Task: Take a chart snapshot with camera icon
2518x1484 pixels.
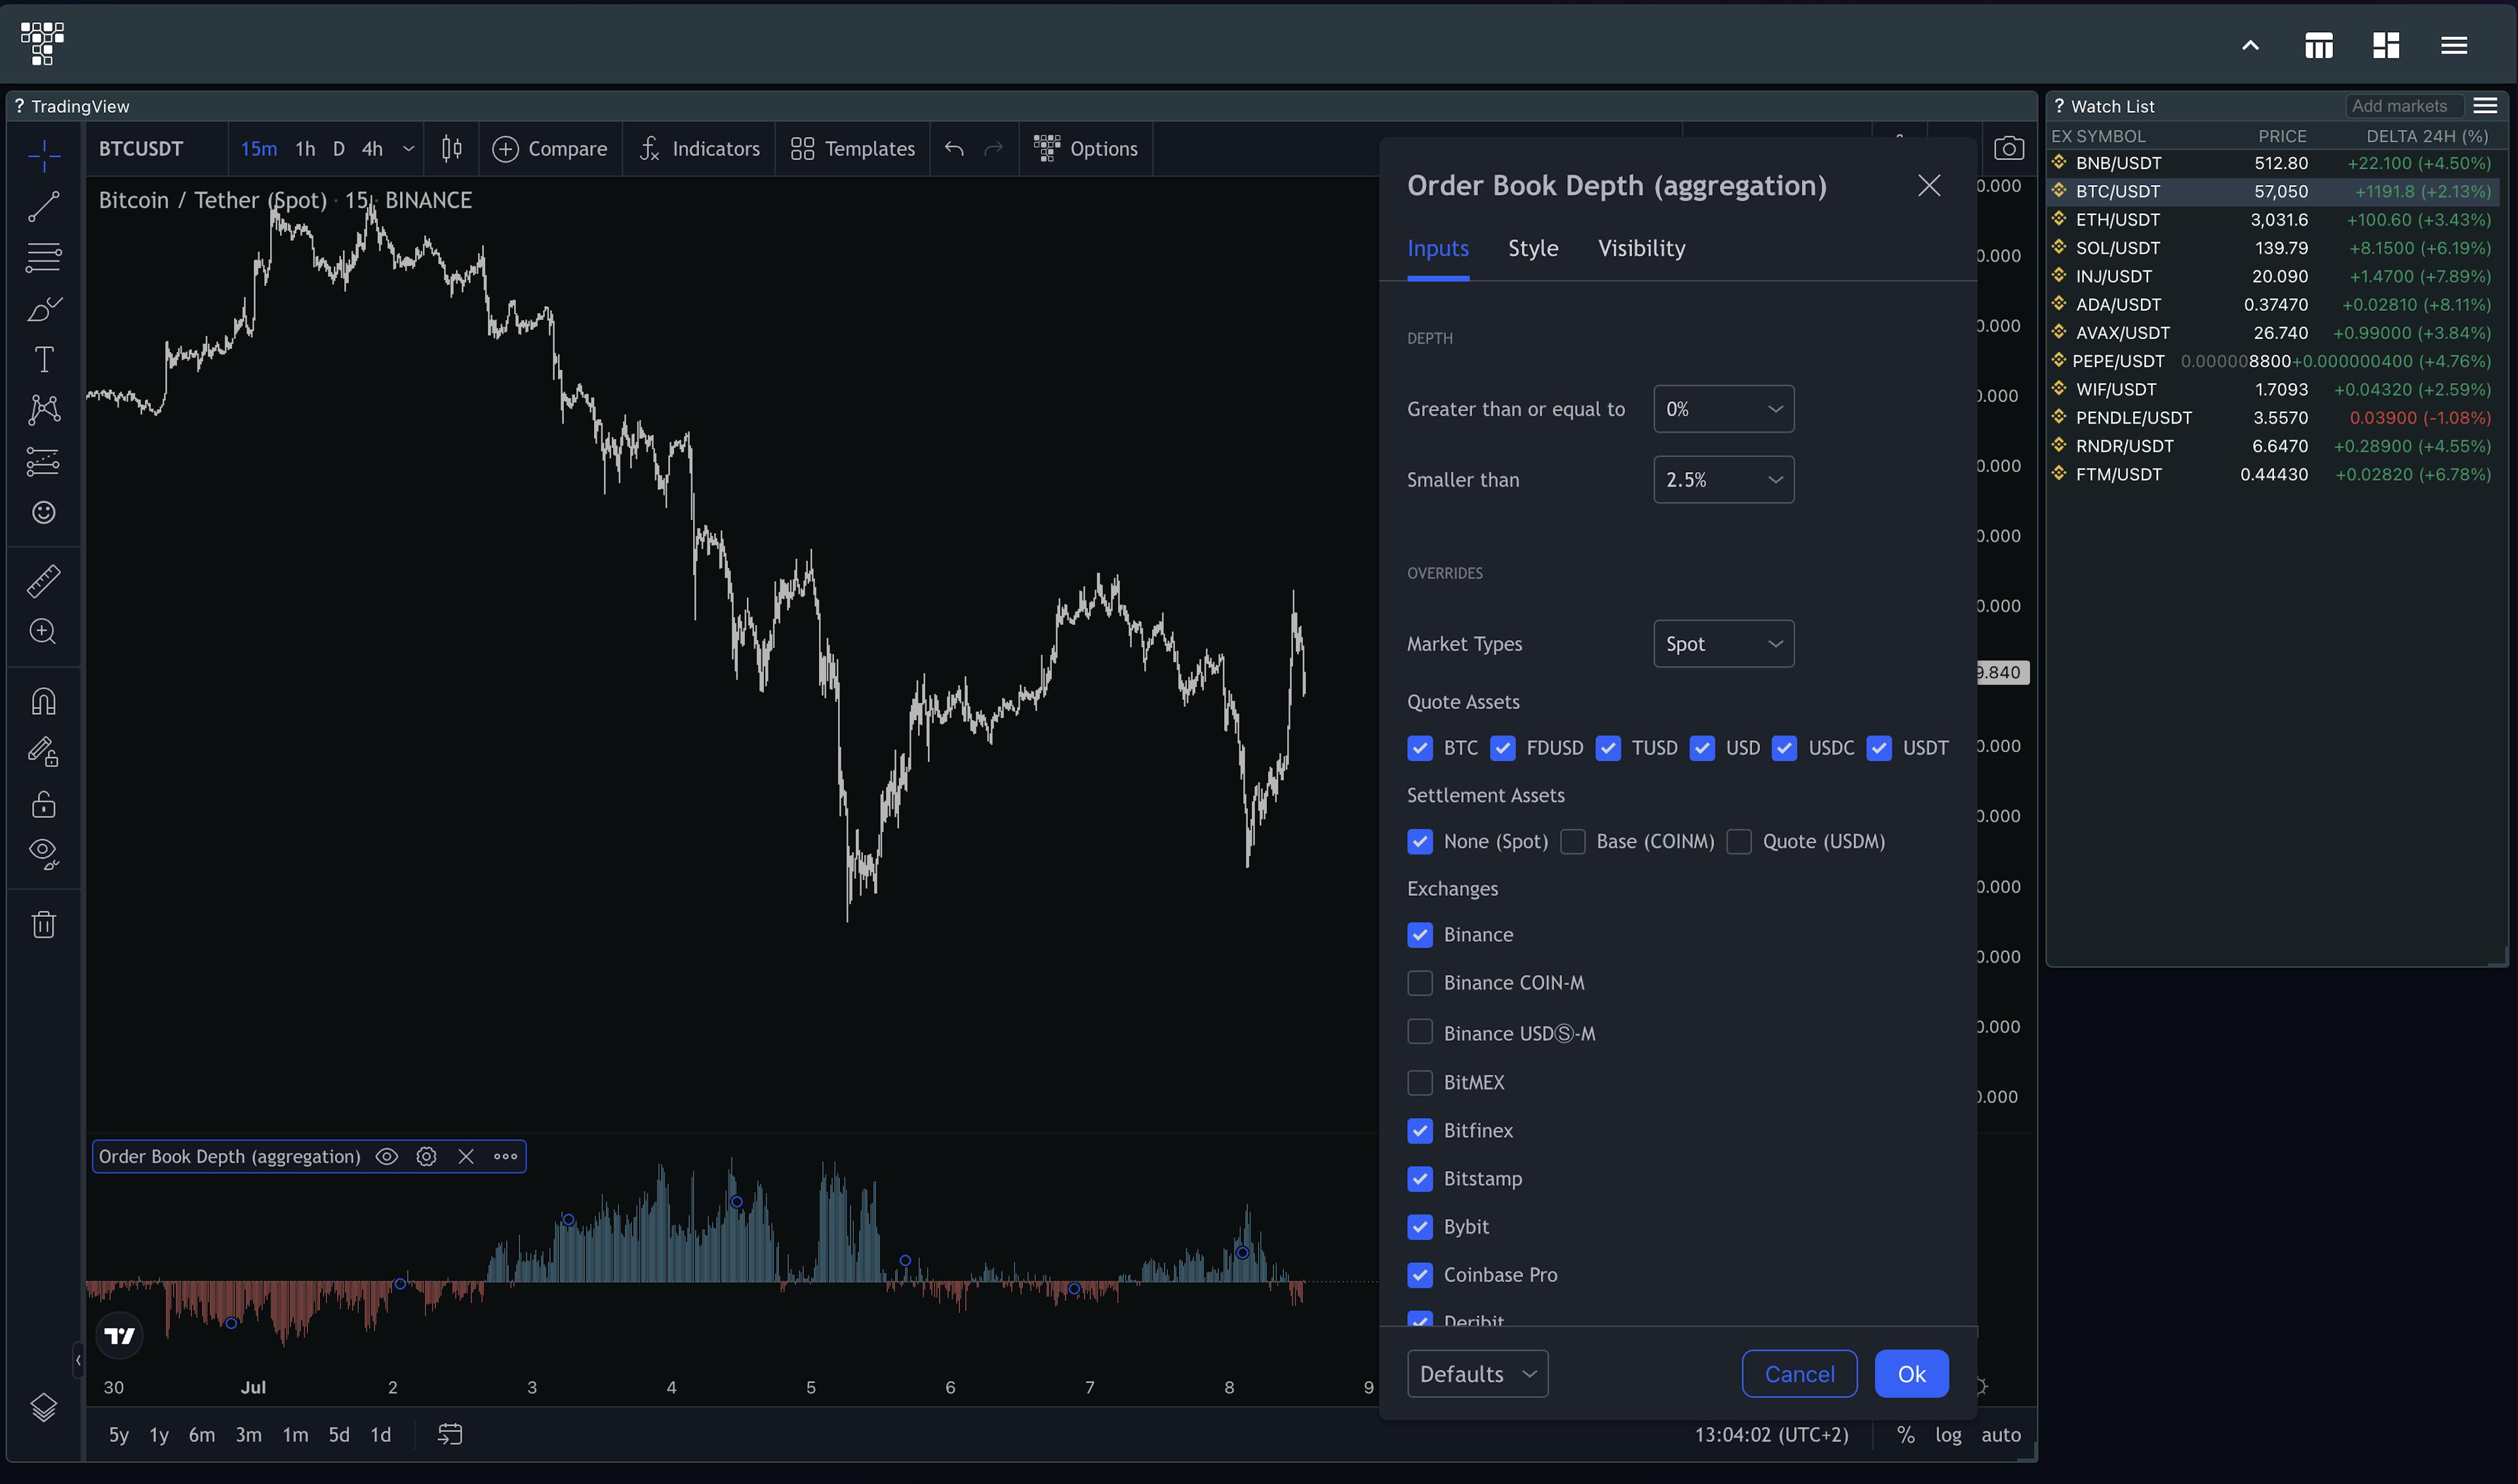Action: pos(2008,149)
